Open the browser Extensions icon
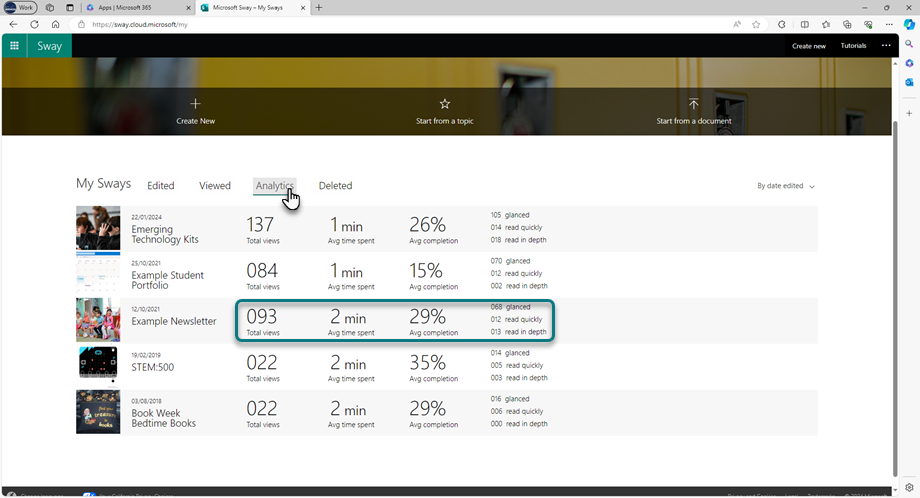Screen dimensions: 920x498 [x=782, y=24]
